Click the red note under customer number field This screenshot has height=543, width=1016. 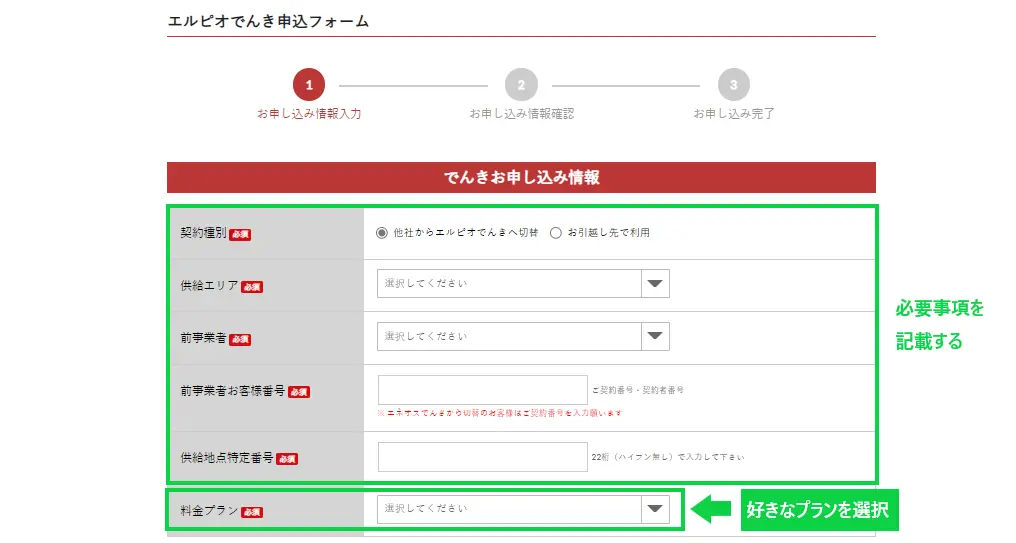click(x=500, y=413)
